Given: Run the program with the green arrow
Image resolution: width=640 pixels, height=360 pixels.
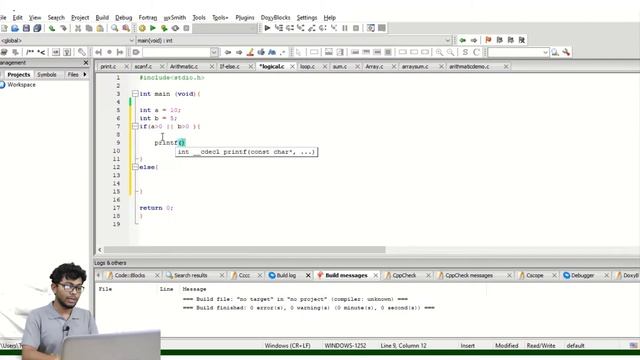Looking at the screenshot, I should tap(153, 28).
